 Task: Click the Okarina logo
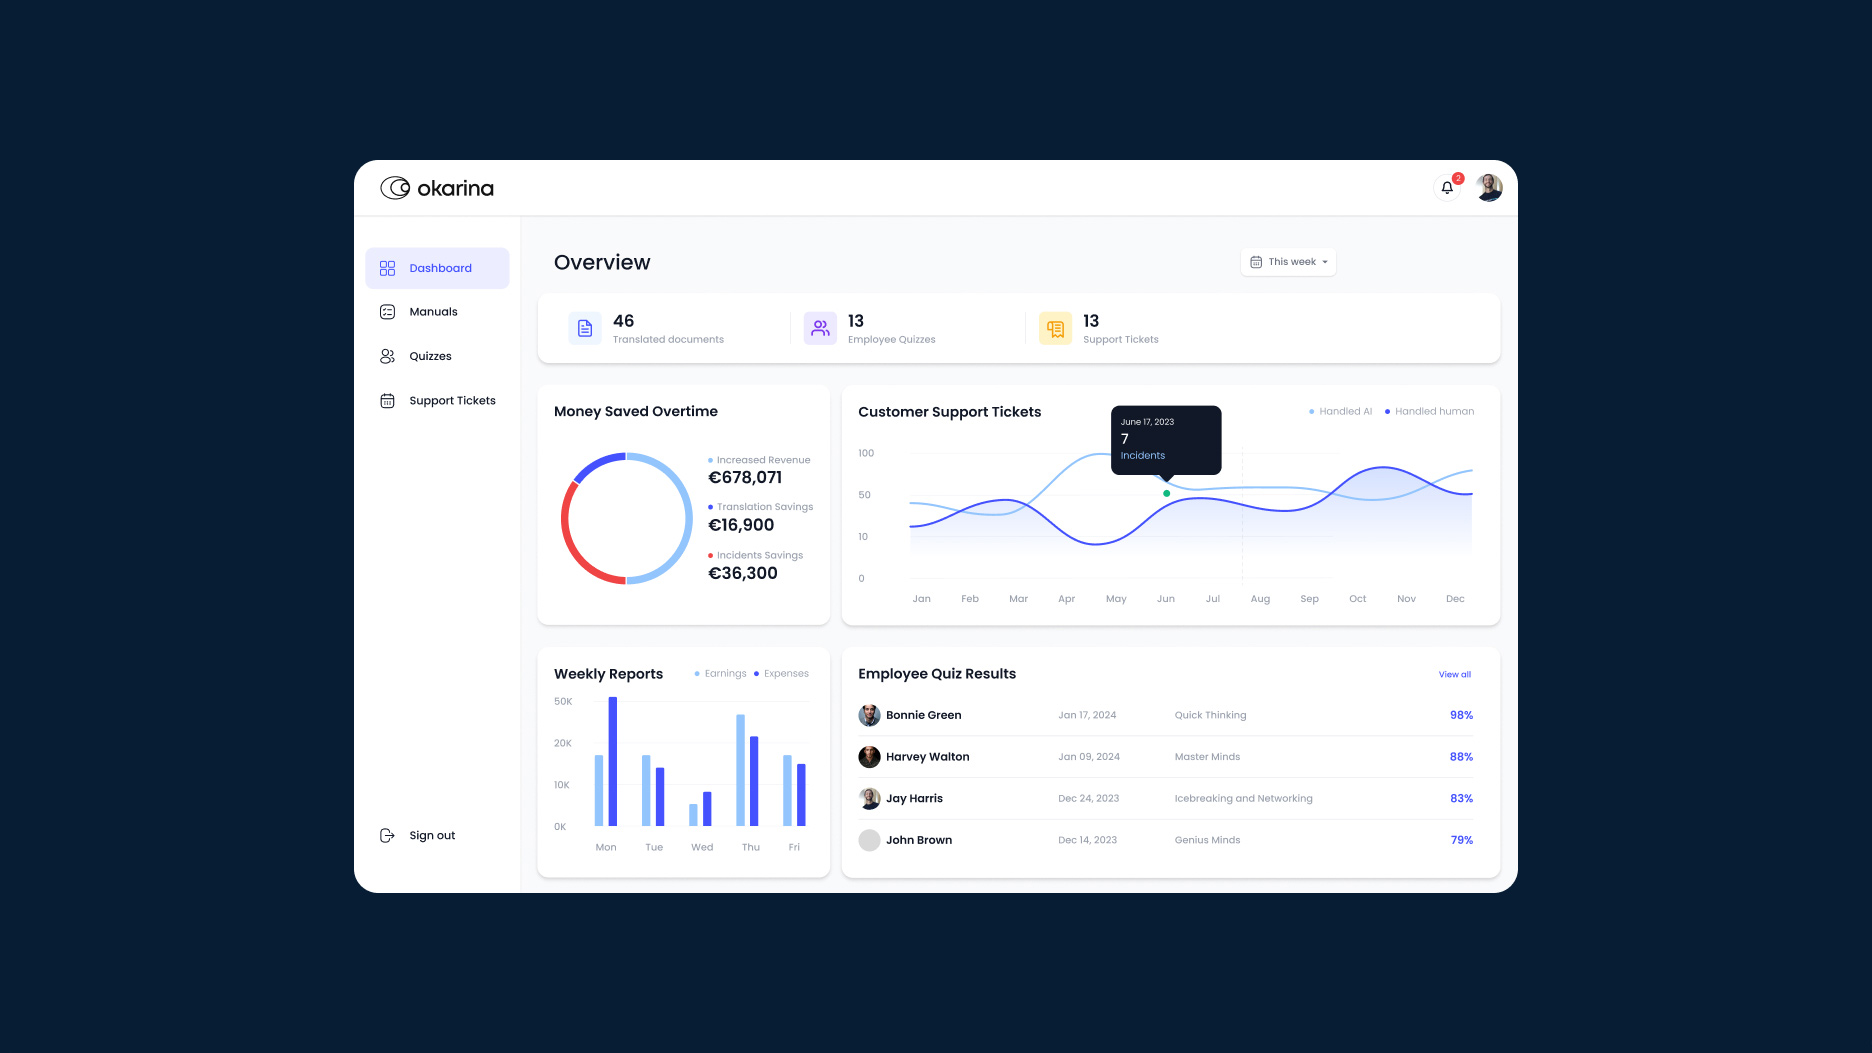tap(437, 188)
